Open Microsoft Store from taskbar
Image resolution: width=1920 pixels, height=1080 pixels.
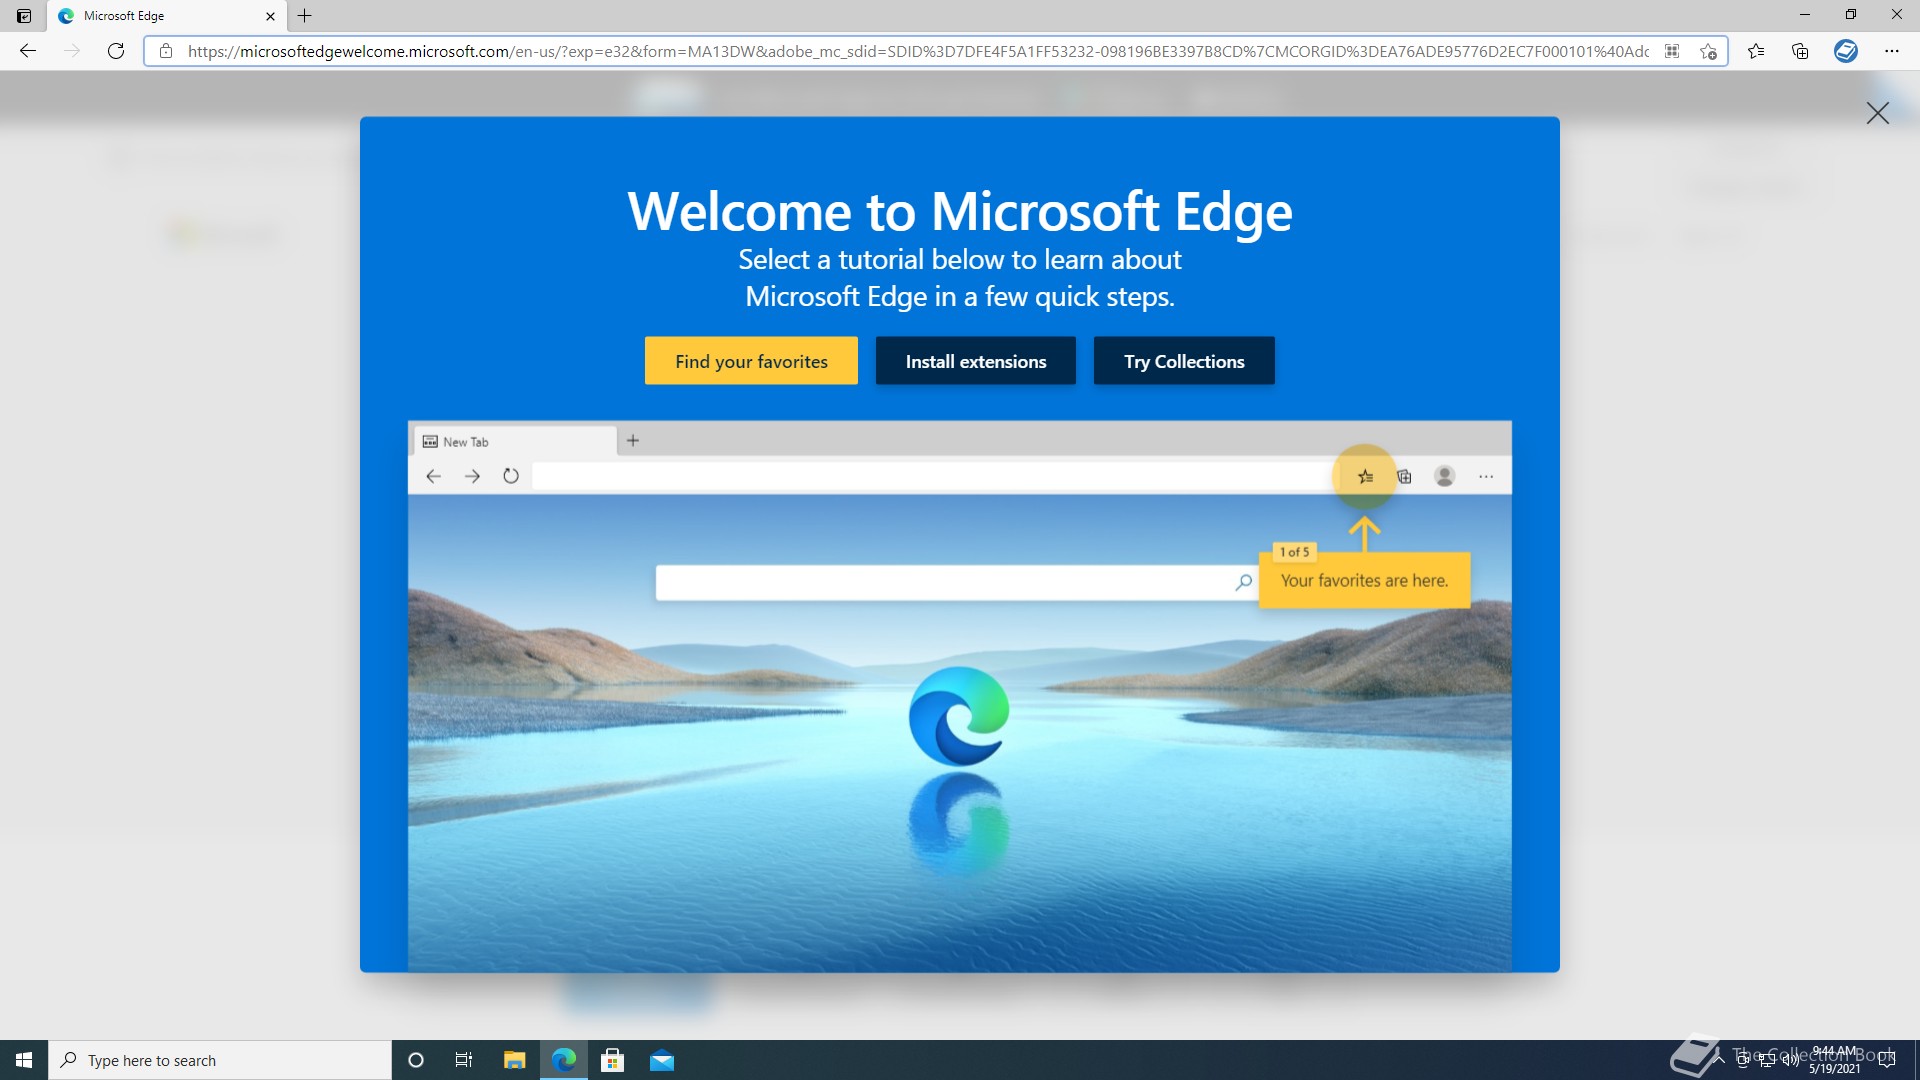tap(613, 1060)
